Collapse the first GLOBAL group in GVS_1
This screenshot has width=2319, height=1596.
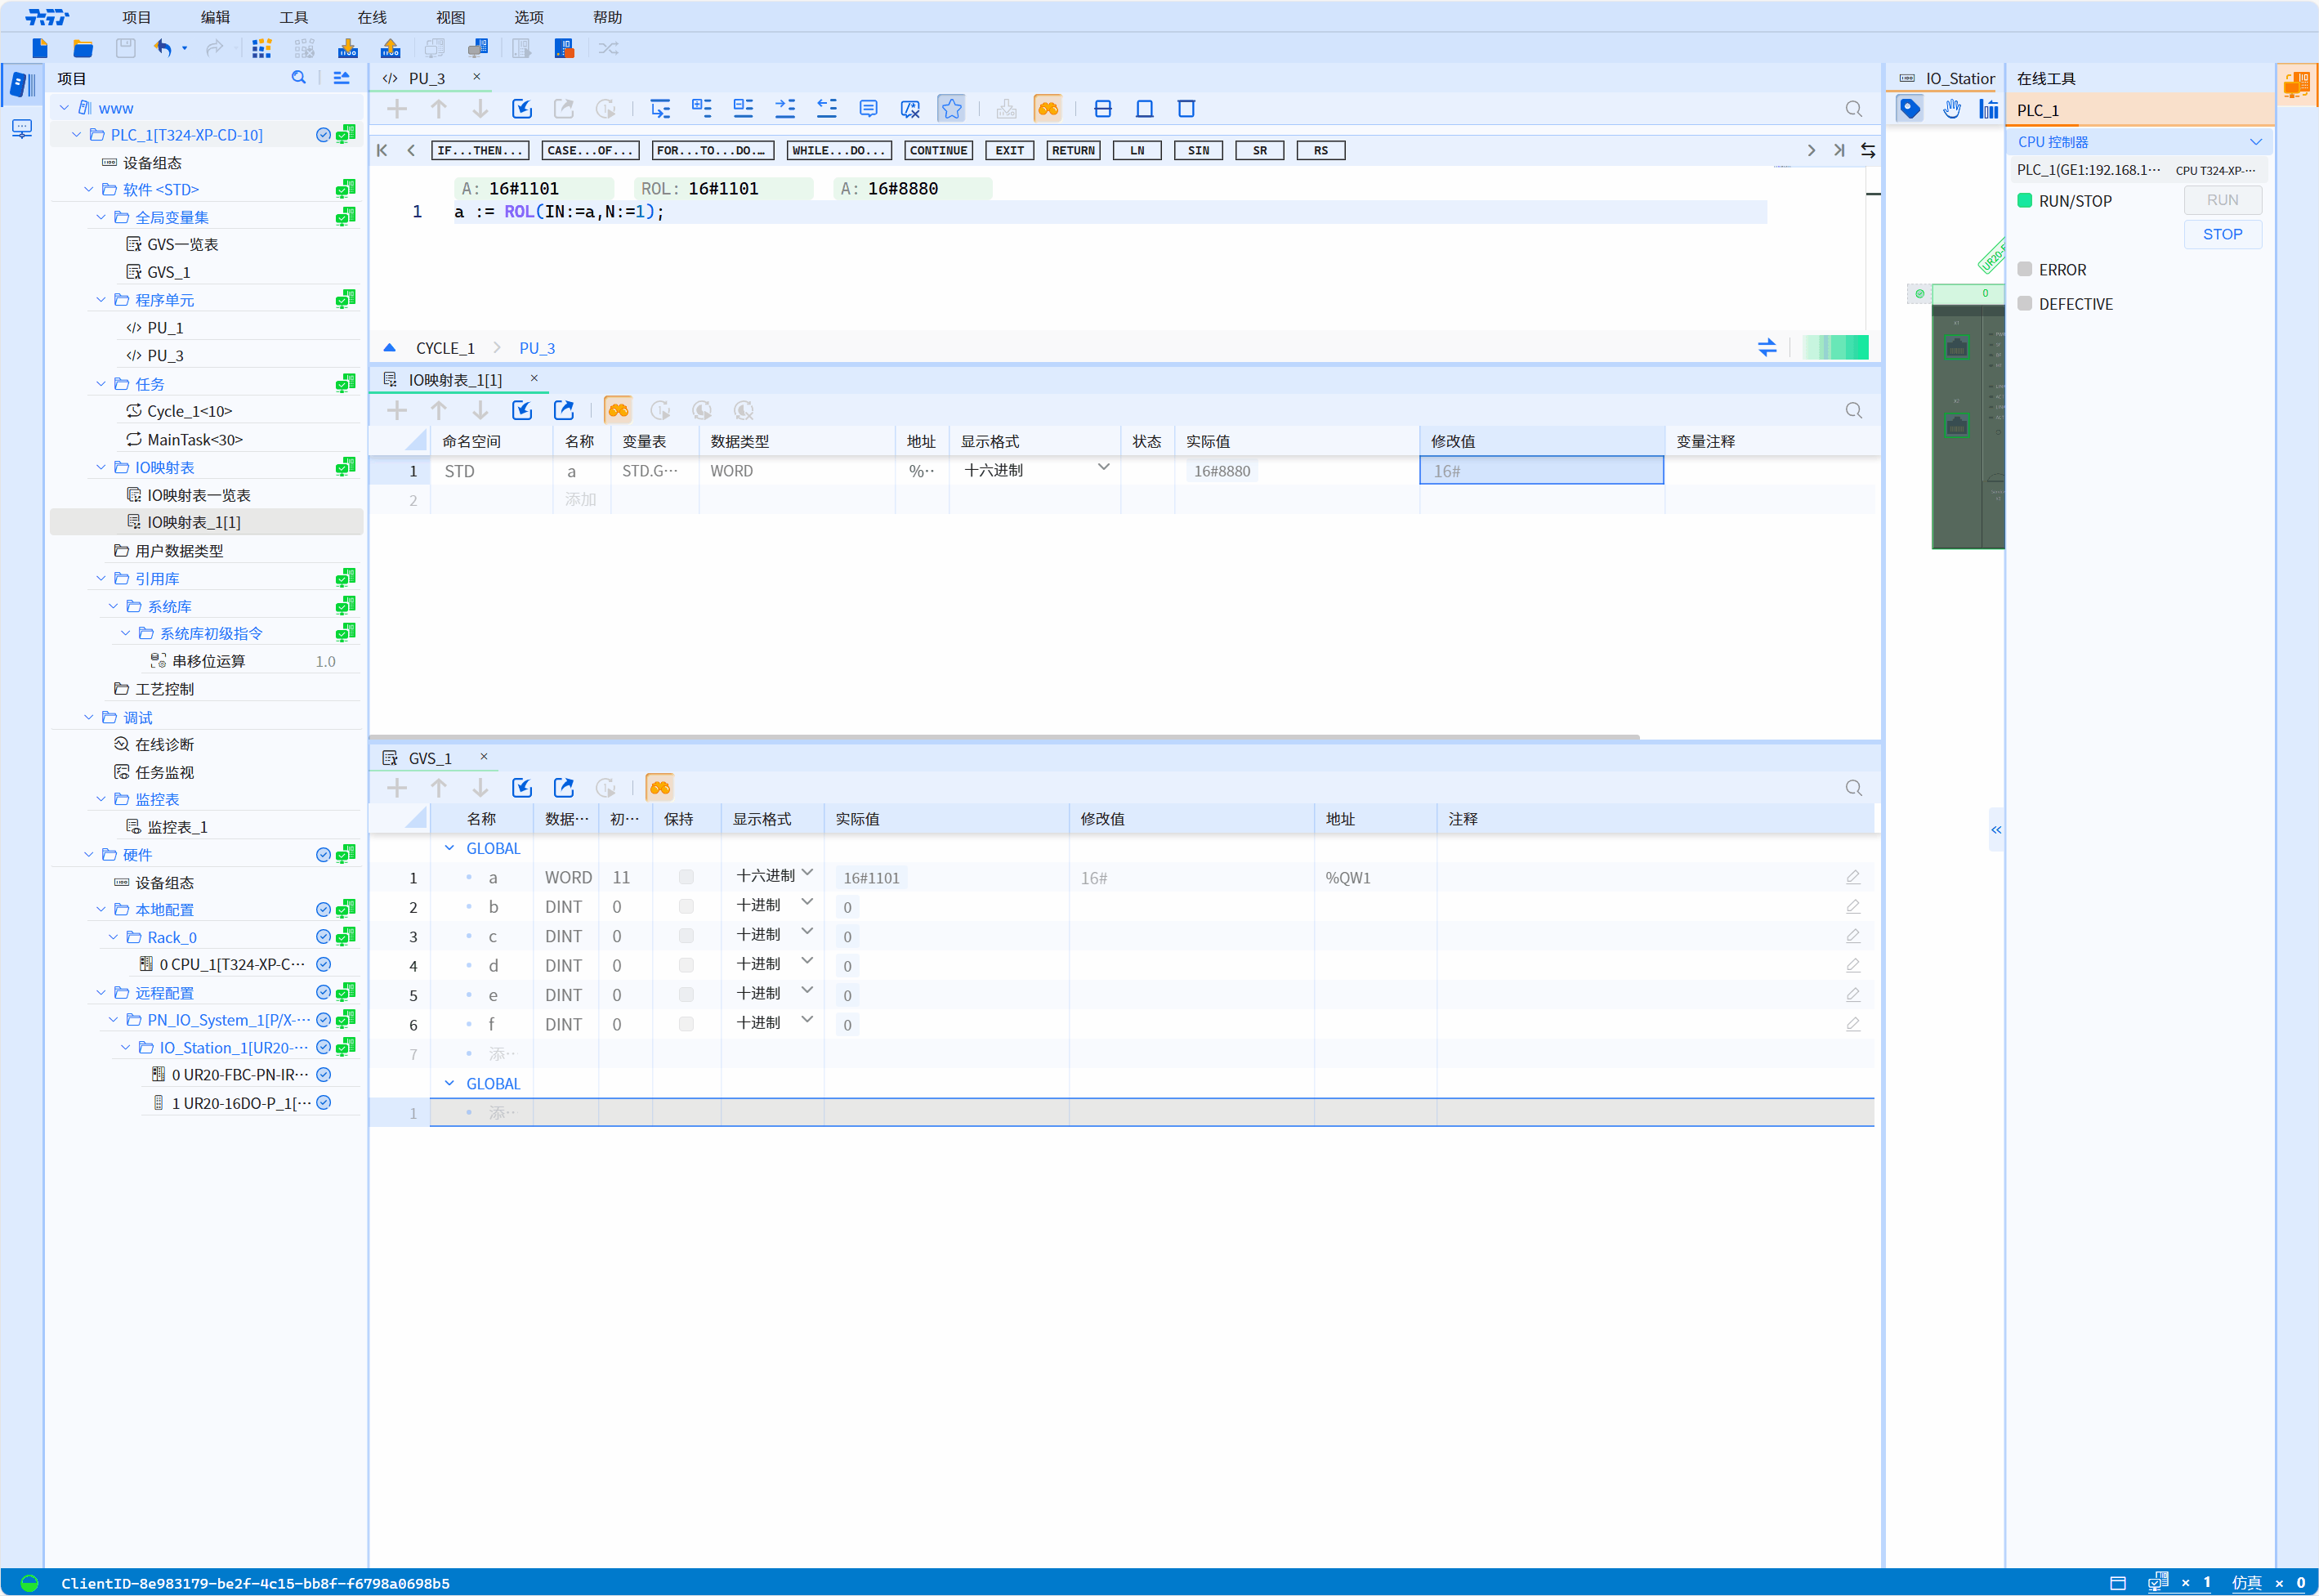[450, 848]
